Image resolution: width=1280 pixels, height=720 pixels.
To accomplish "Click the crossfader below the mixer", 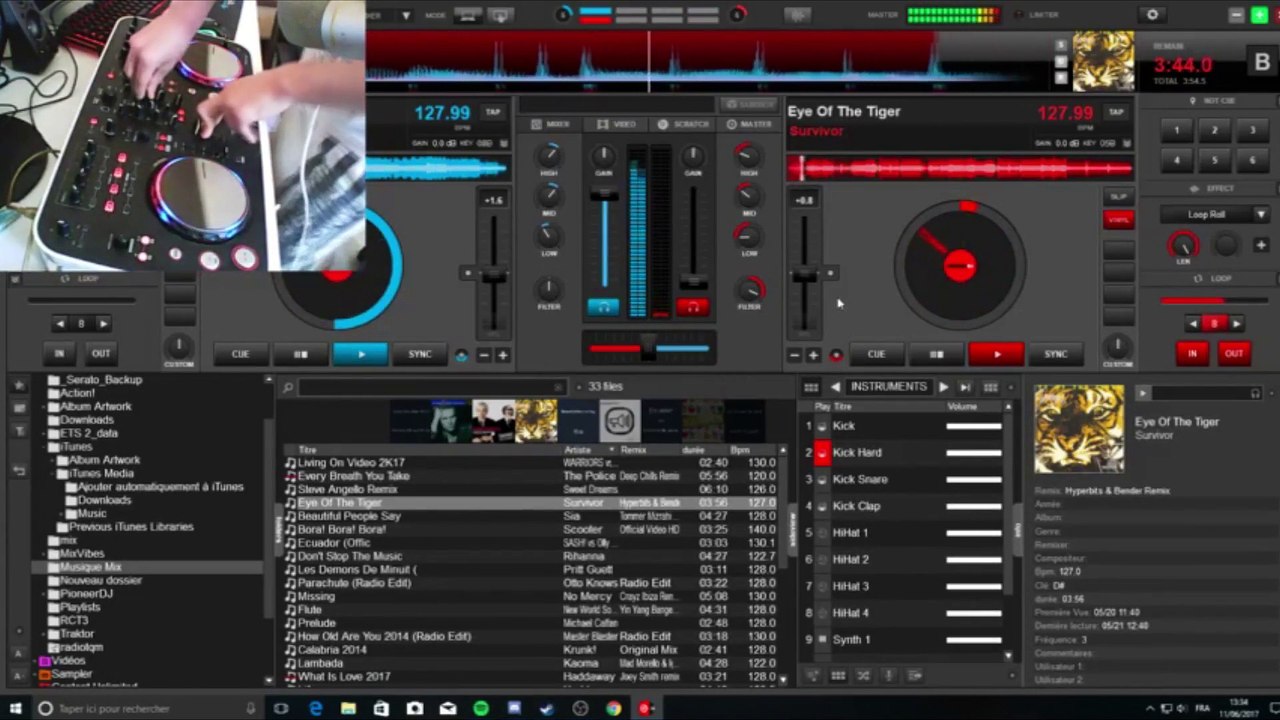I will point(649,349).
